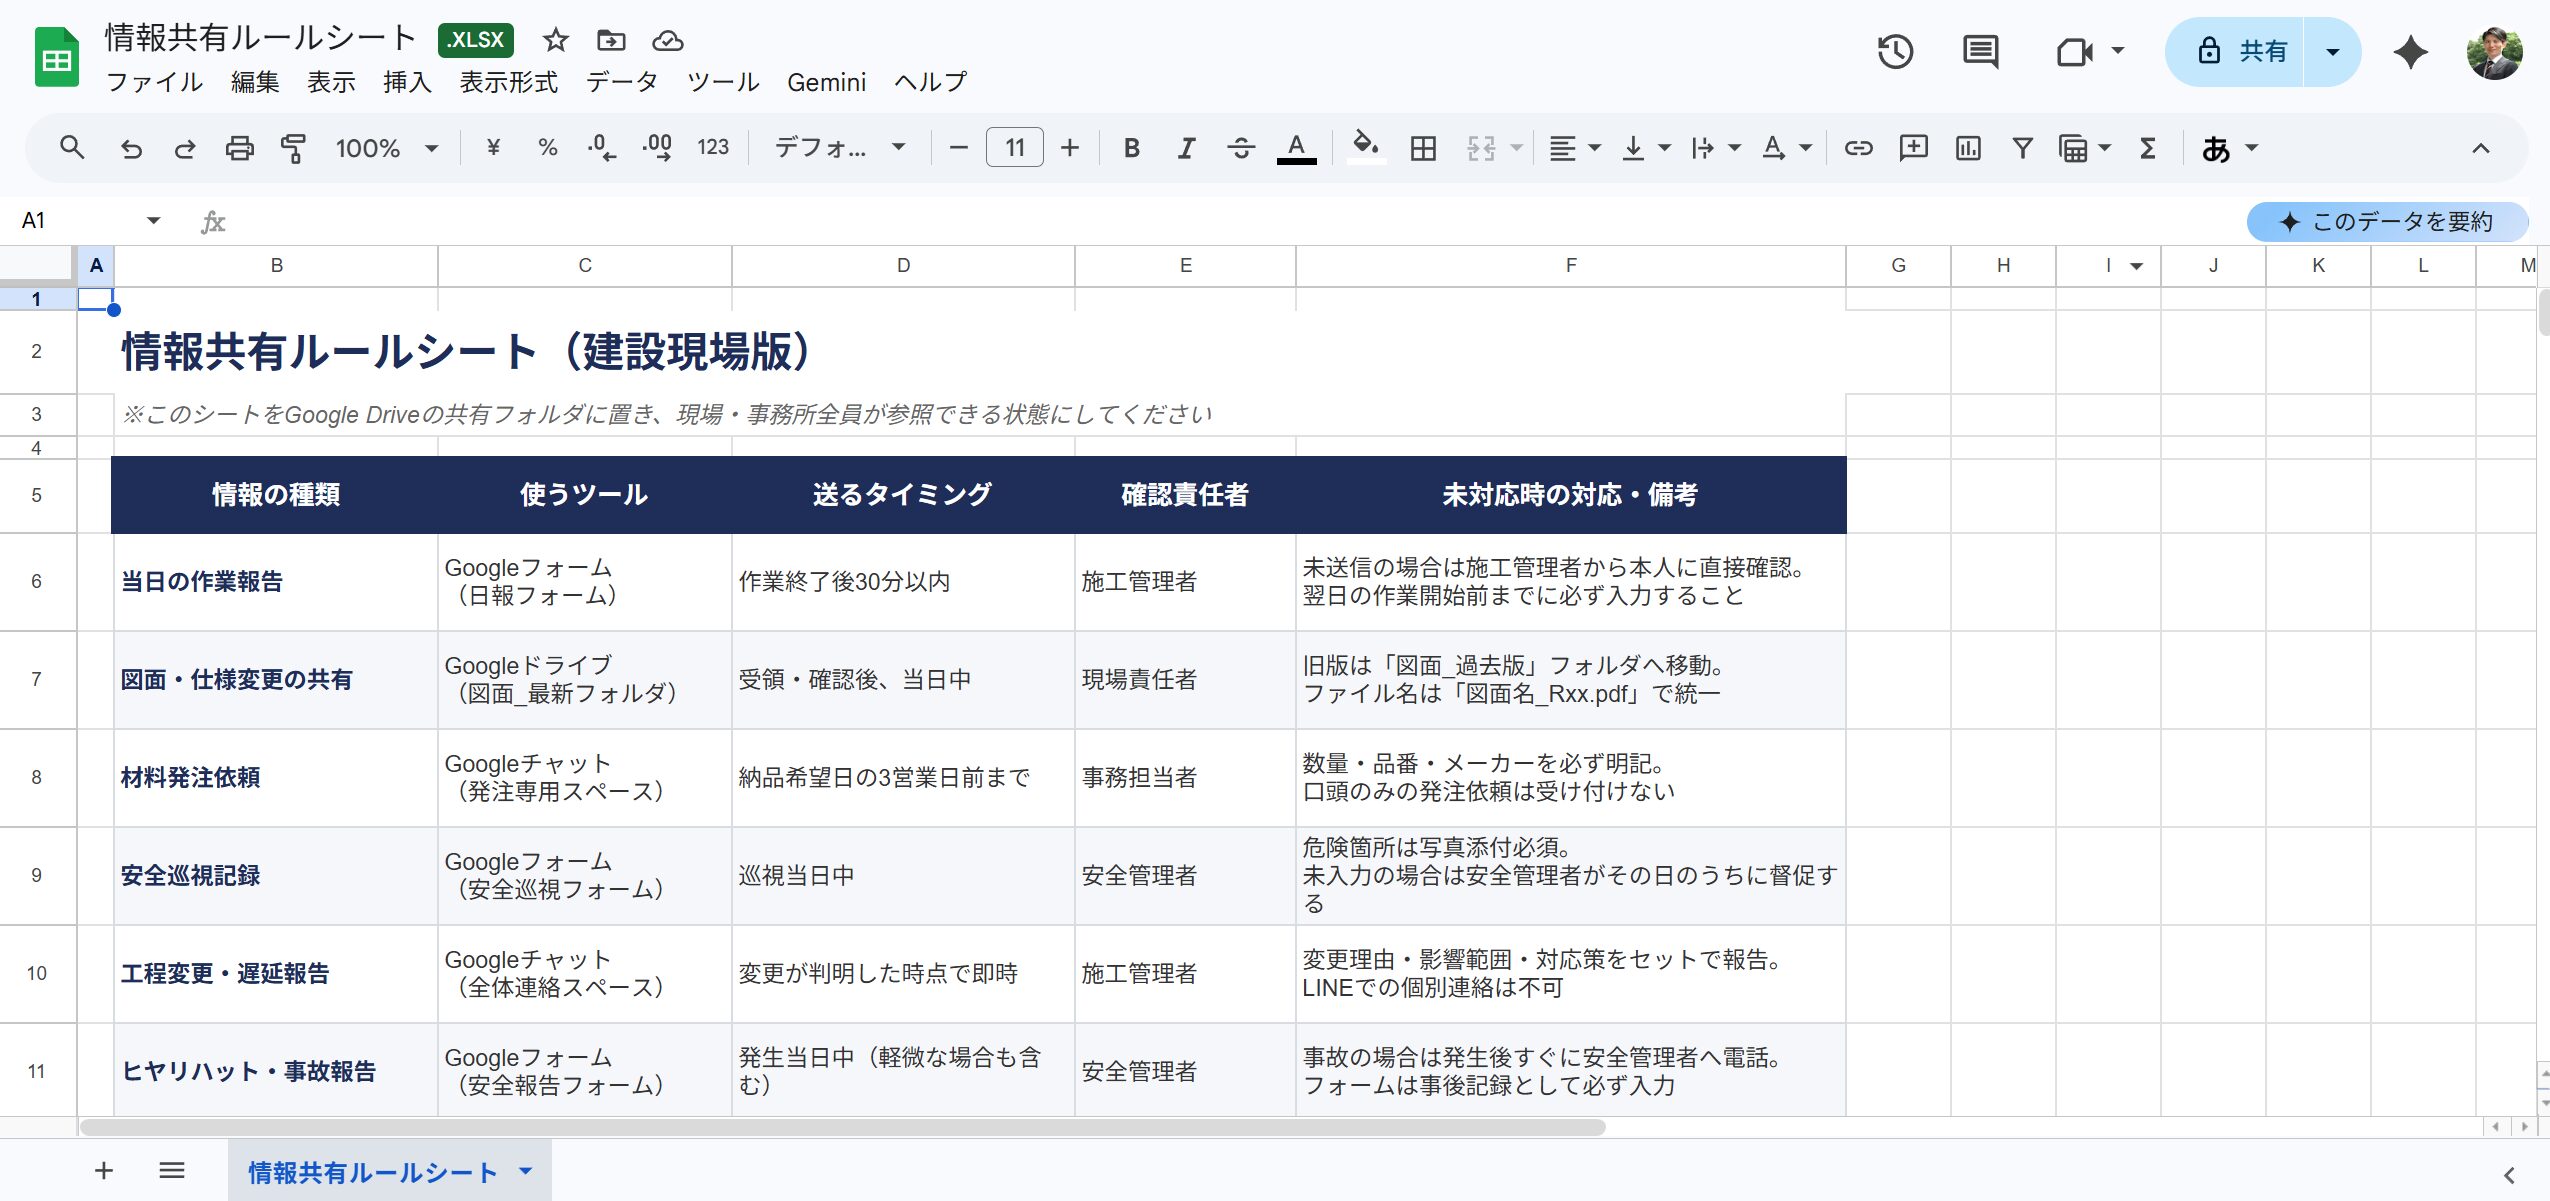Screen dimensions: 2550x1201
Task: Click このデータを要約 button
Action: click(x=2387, y=221)
